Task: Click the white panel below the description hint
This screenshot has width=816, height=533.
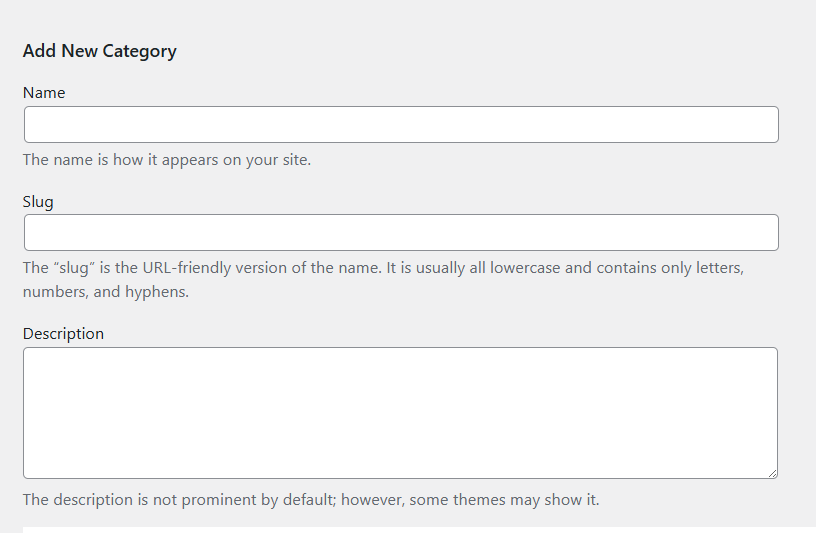Action: coord(400,529)
